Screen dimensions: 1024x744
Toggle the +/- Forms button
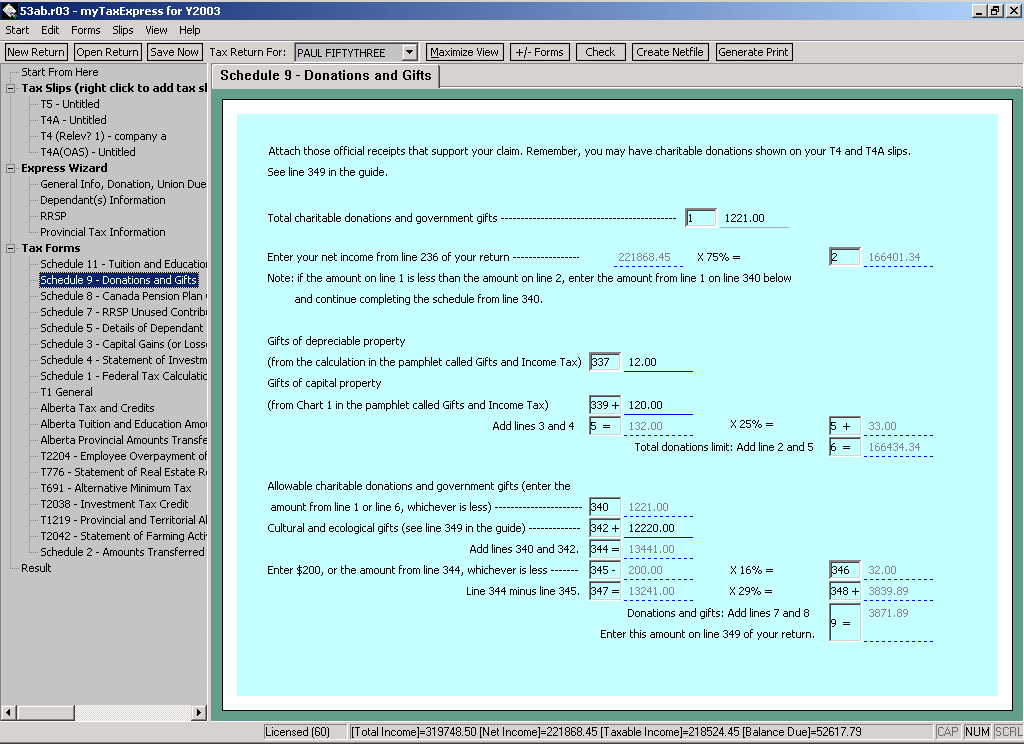(539, 52)
